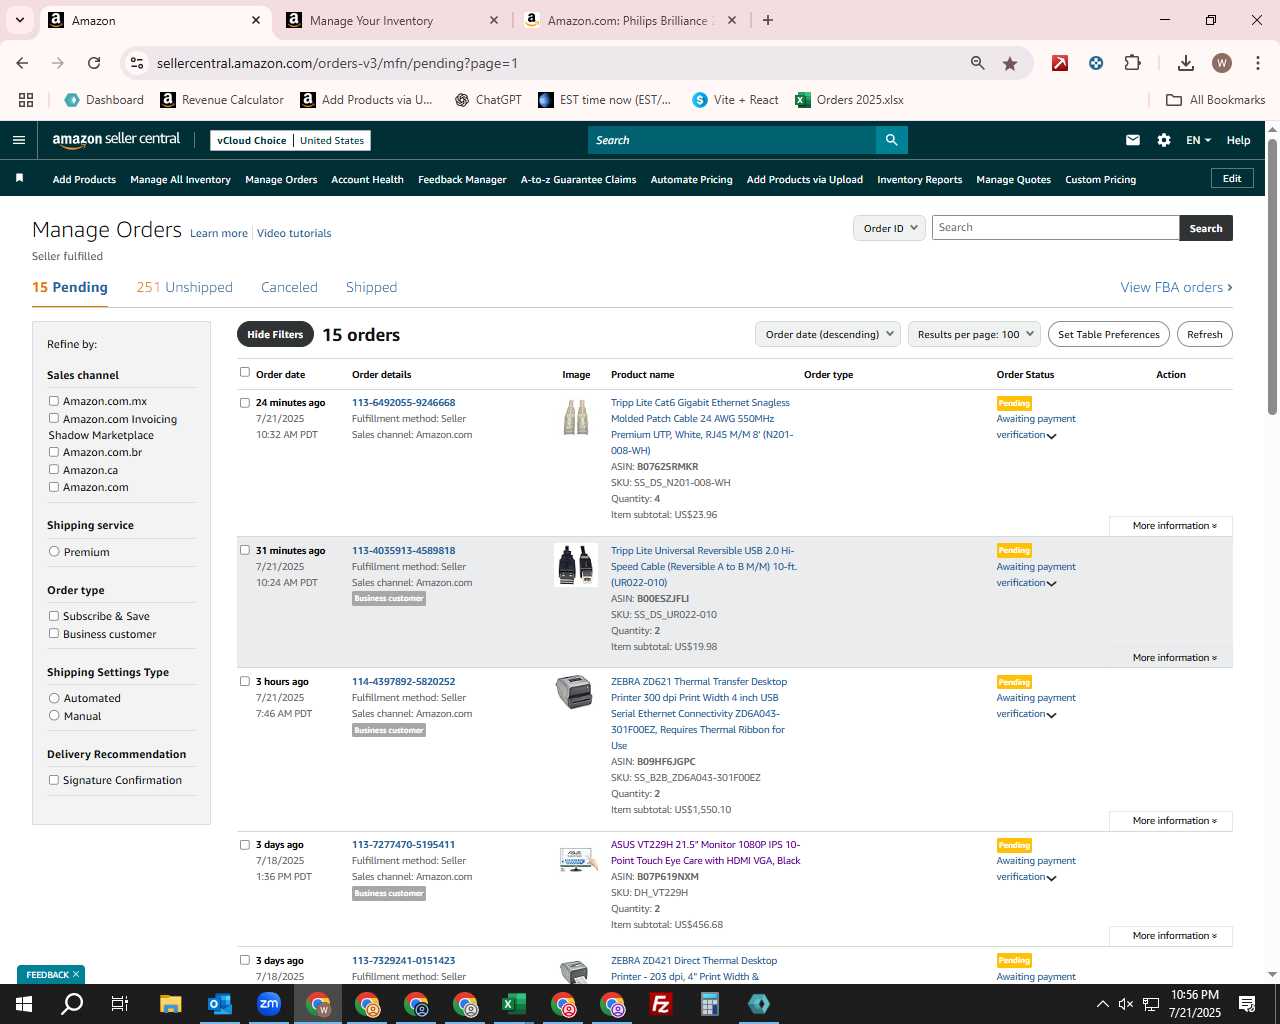Open the Chrome downloads icon

coord(1186,63)
